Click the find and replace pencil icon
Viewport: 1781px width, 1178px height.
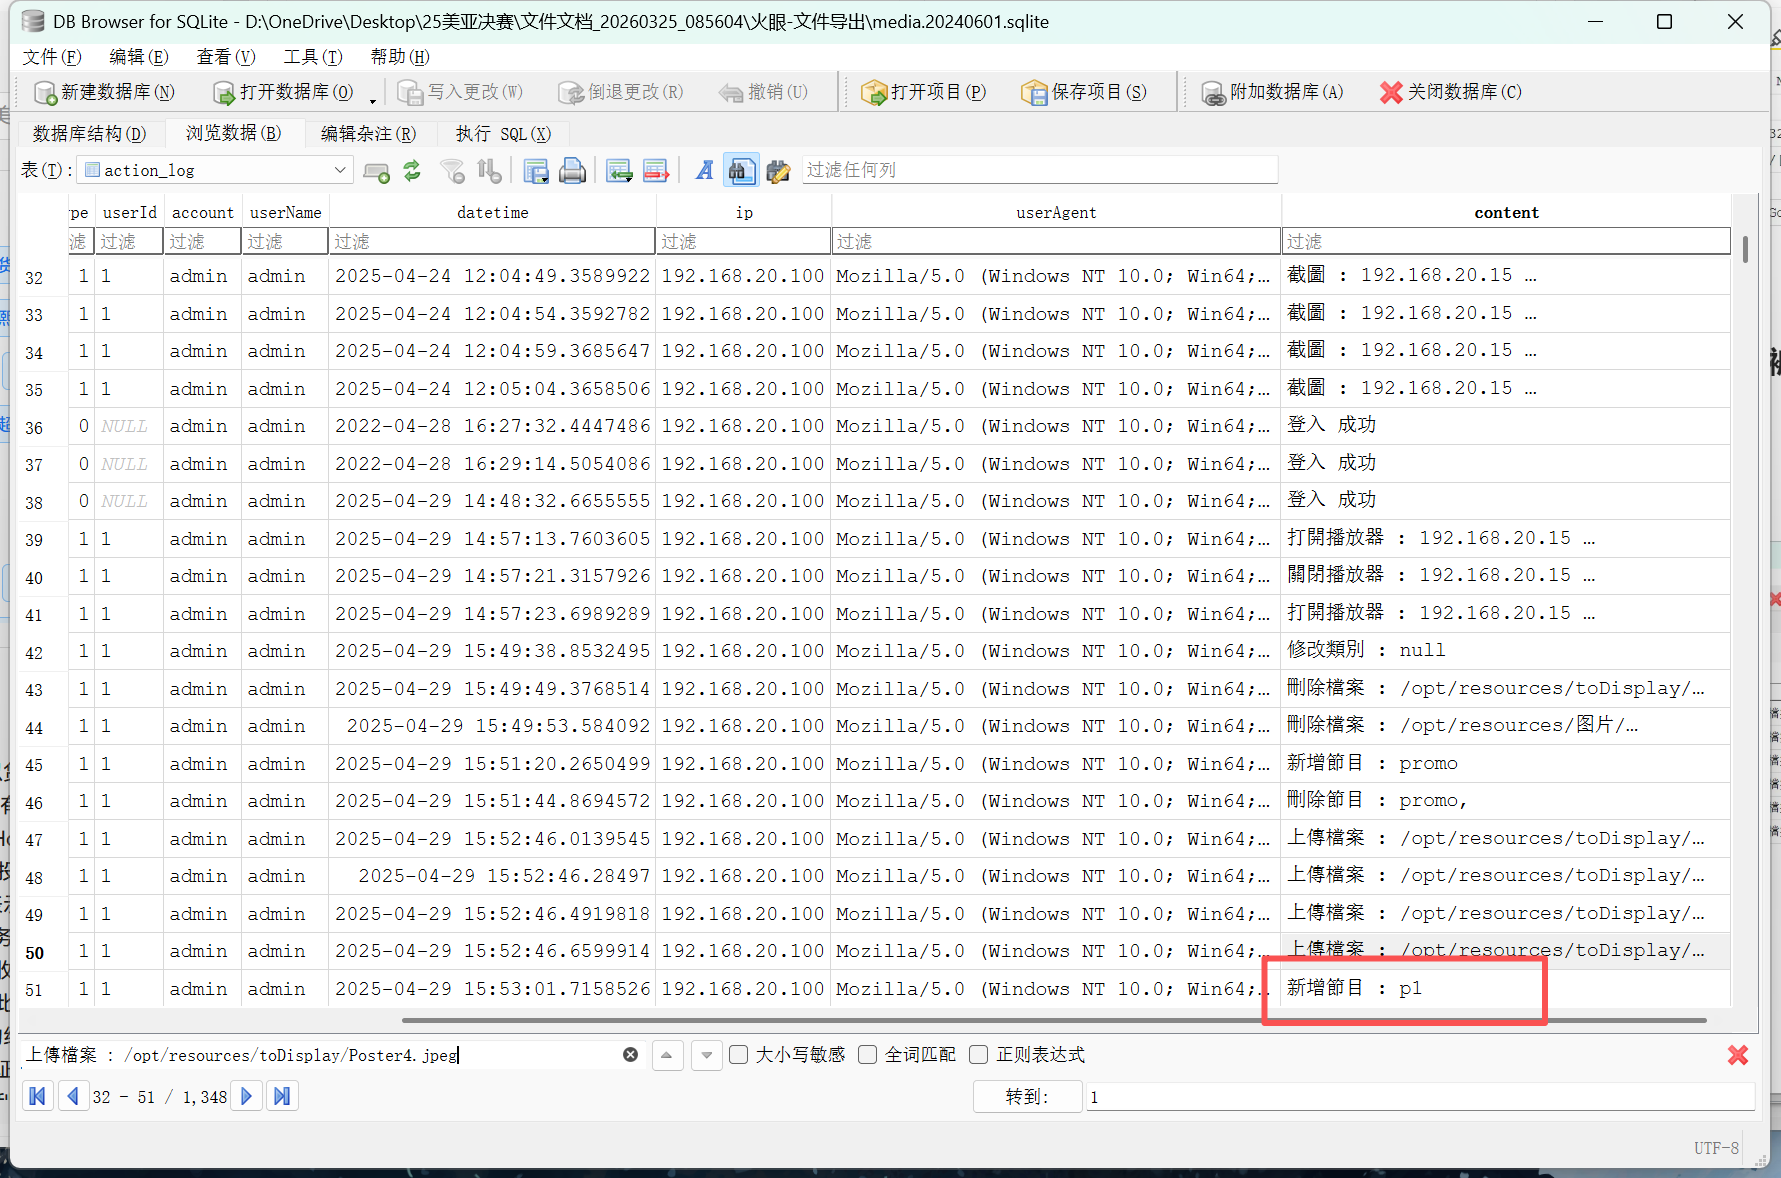(x=778, y=171)
